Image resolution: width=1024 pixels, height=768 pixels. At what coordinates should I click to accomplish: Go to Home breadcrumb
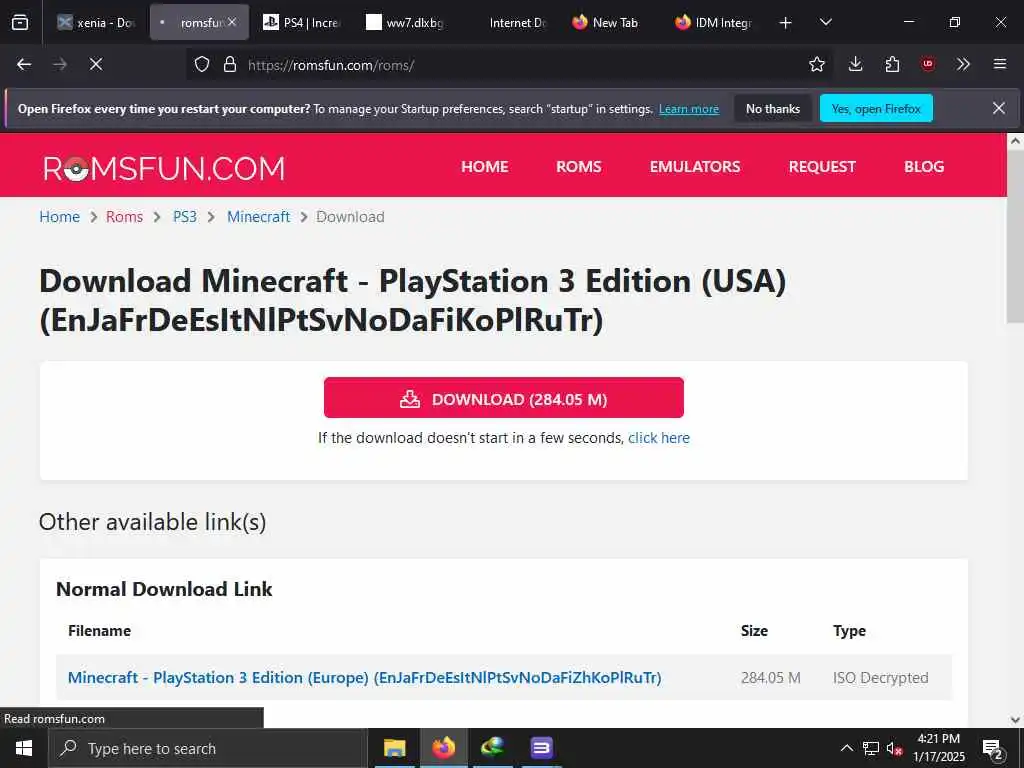coord(59,217)
